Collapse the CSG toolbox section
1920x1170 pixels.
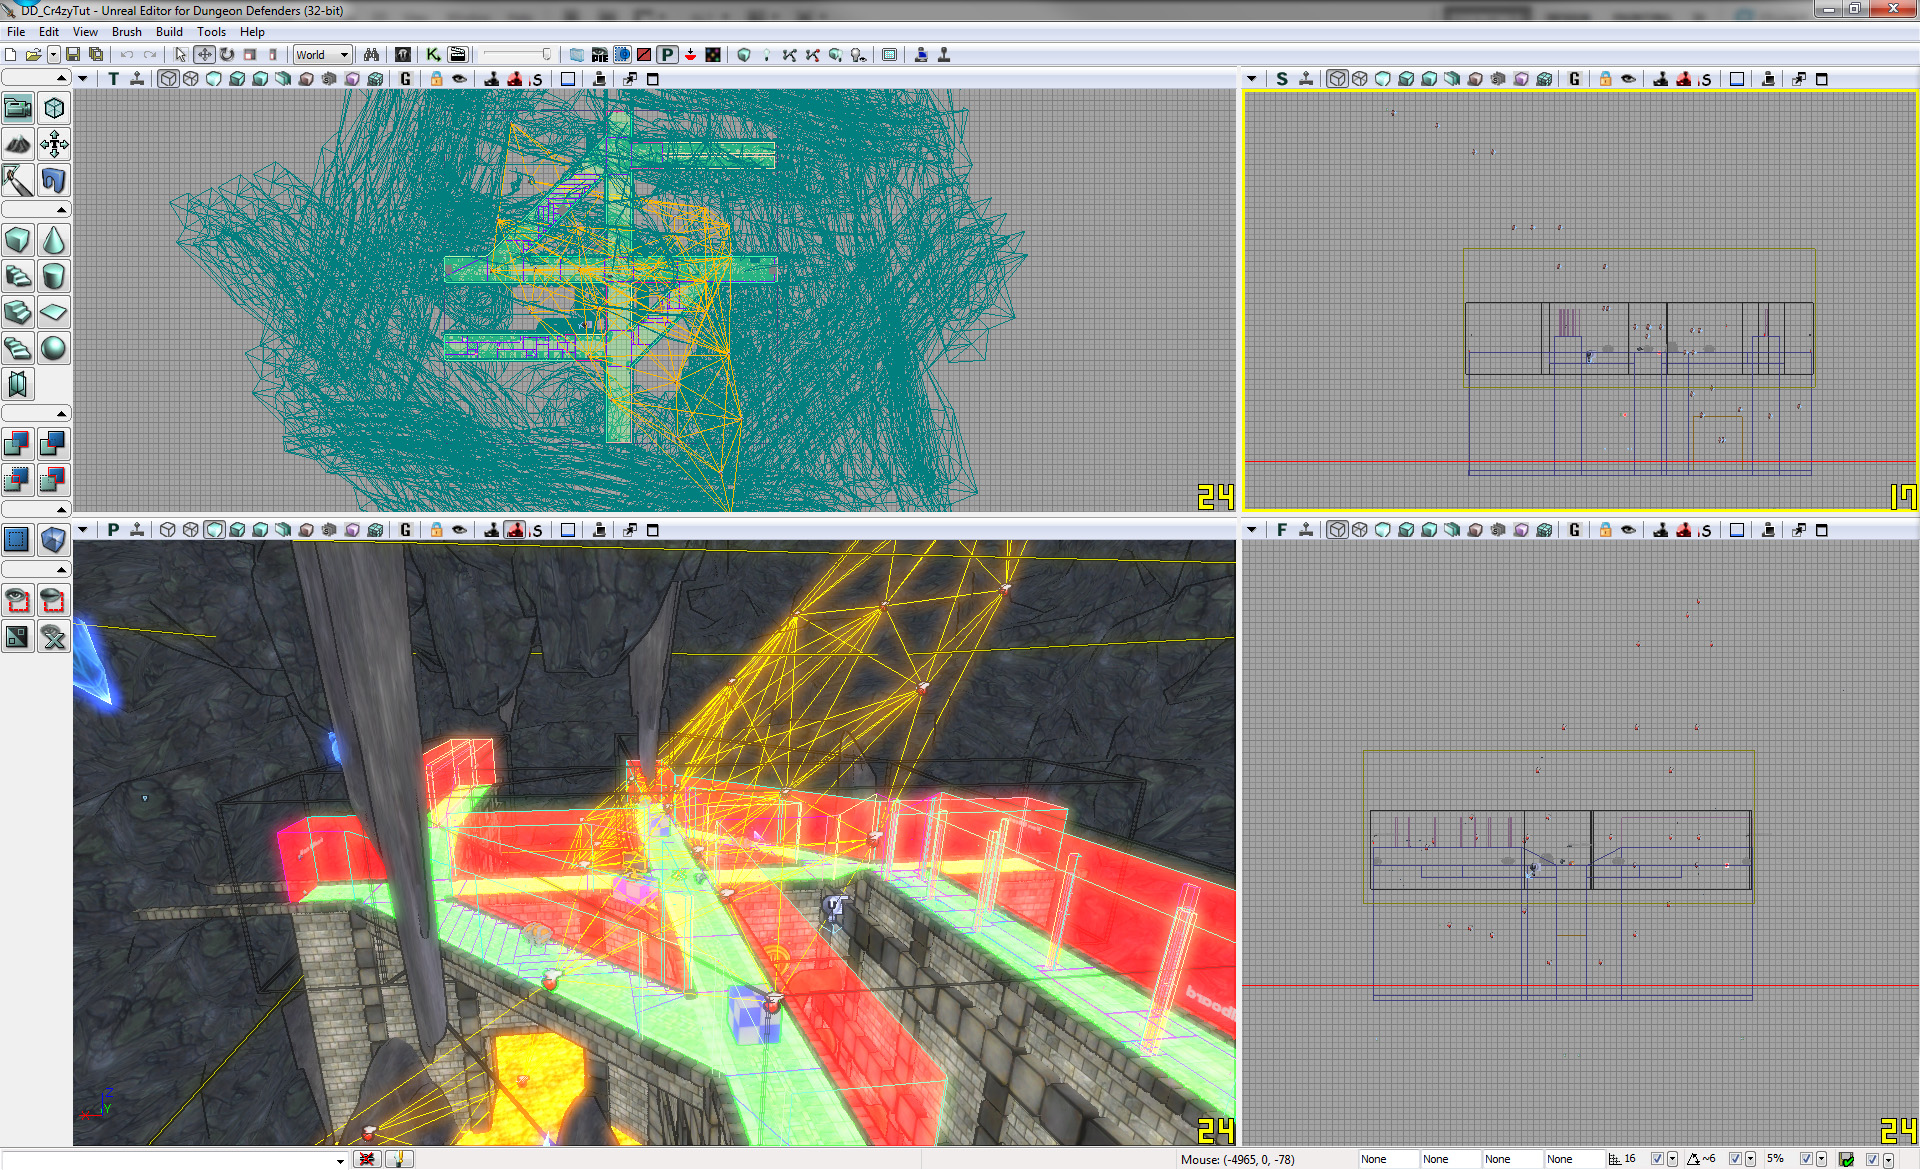36,414
